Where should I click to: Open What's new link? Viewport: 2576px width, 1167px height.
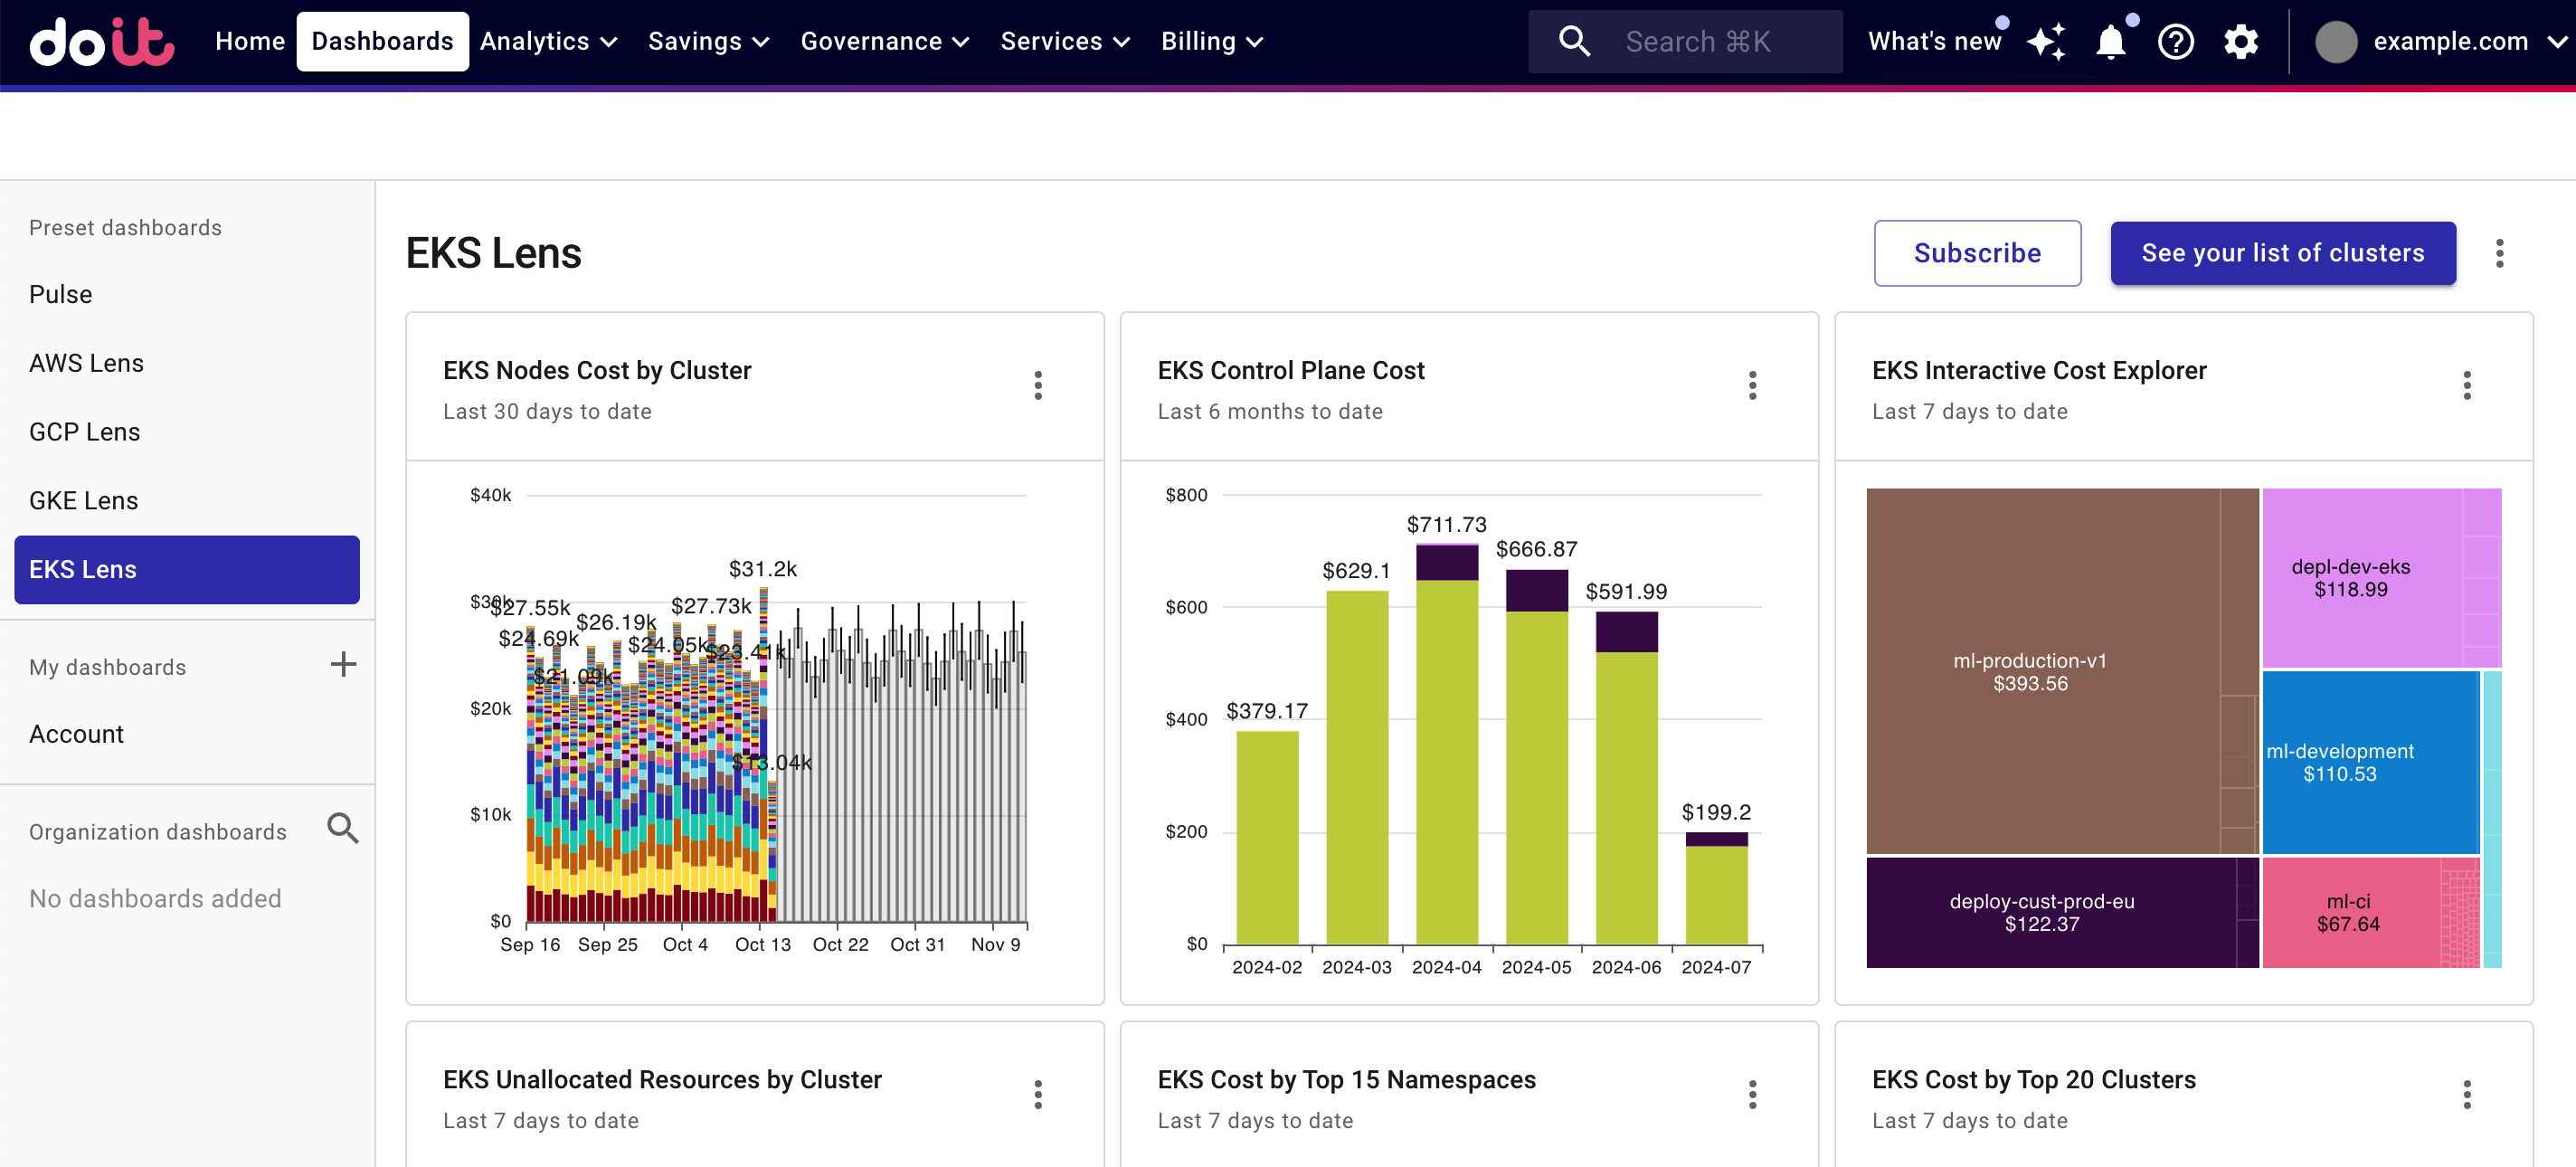pyautogui.click(x=1934, y=42)
